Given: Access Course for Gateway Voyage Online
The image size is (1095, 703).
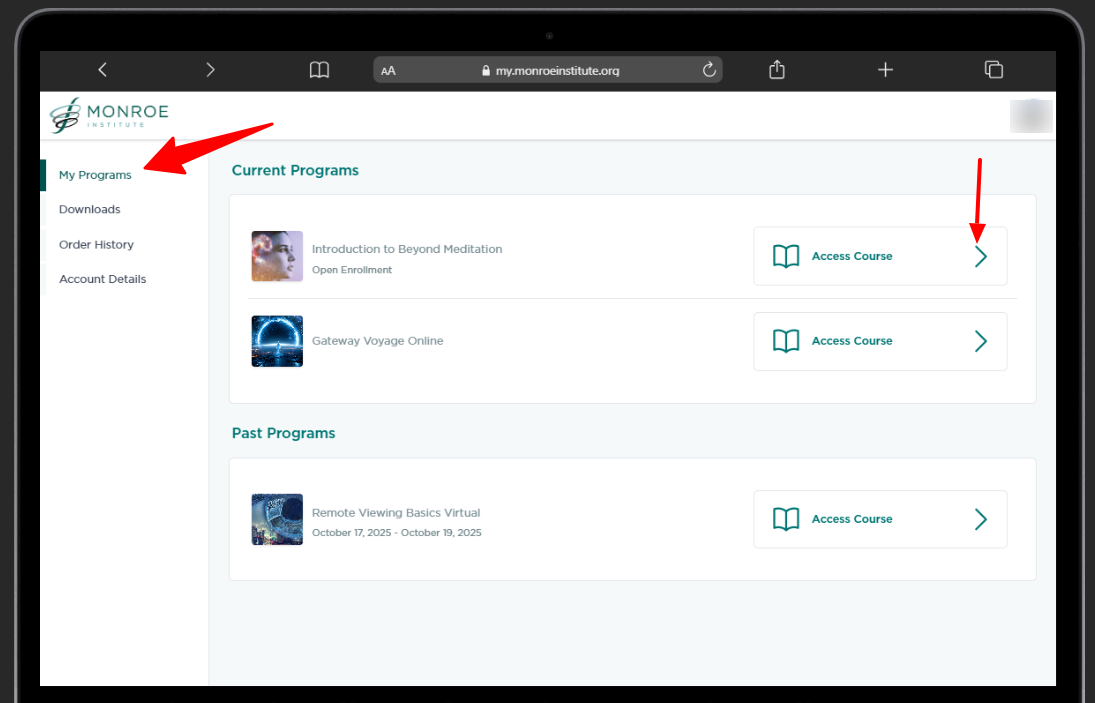Looking at the screenshot, I should click(880, 341).
